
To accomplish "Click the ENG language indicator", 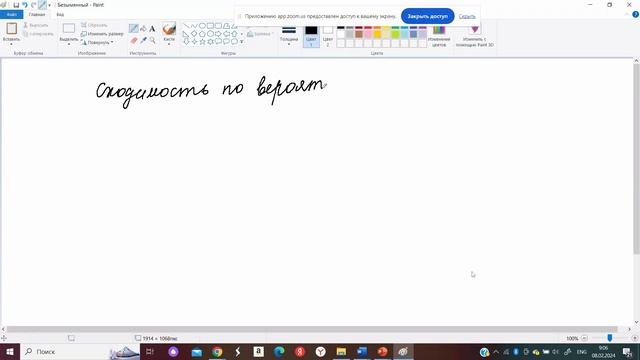I will [582, 351].
